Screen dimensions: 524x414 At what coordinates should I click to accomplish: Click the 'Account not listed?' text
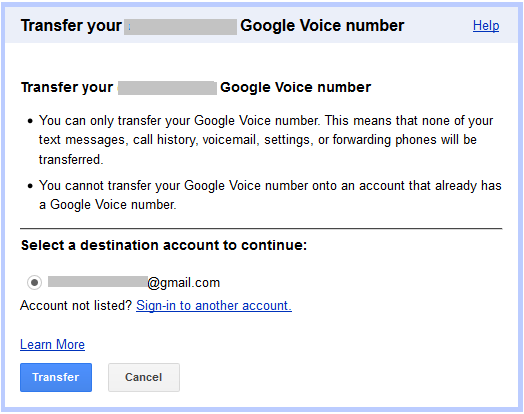(x=77, y=306)
